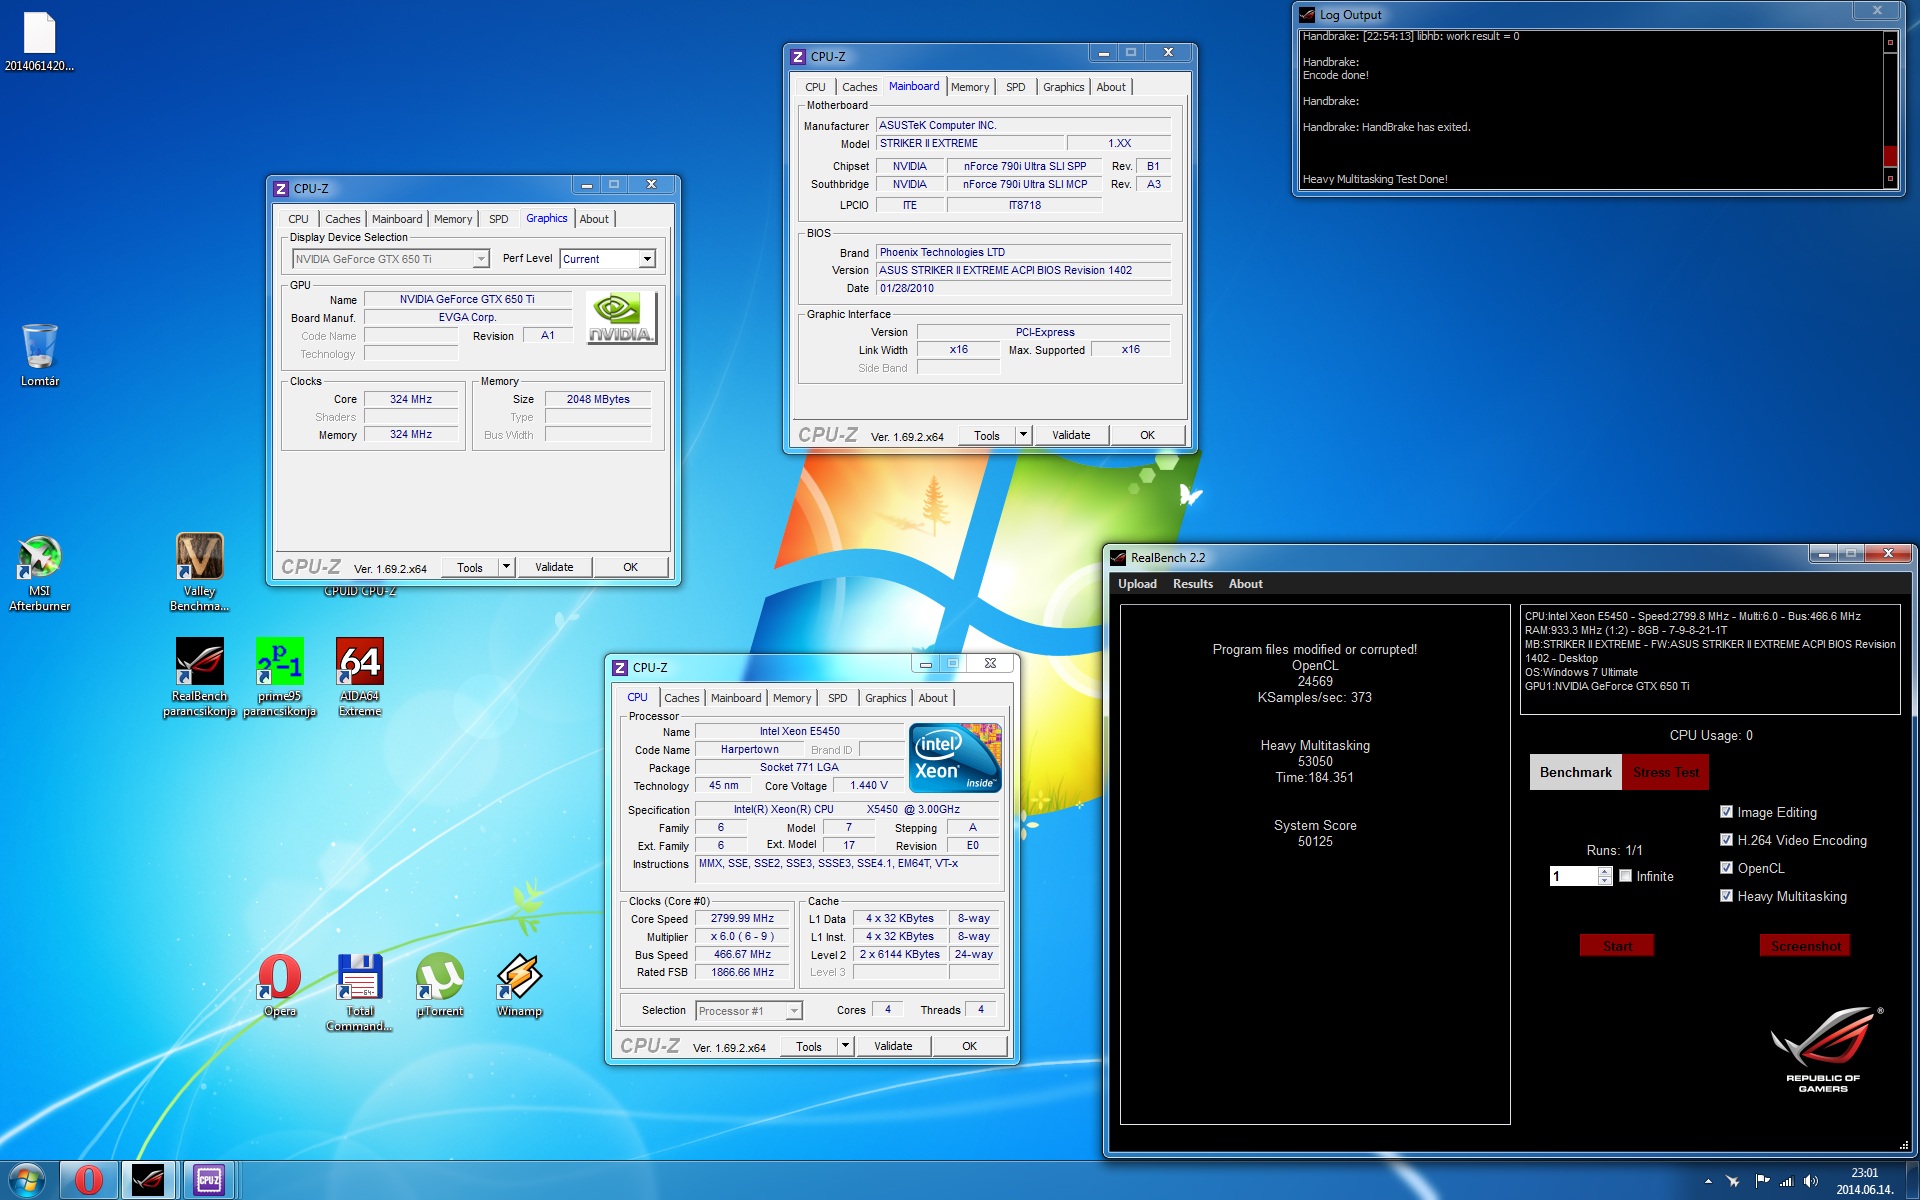
Task: Click the Benchmark button in RealBench
Action: click(1576, 772)
